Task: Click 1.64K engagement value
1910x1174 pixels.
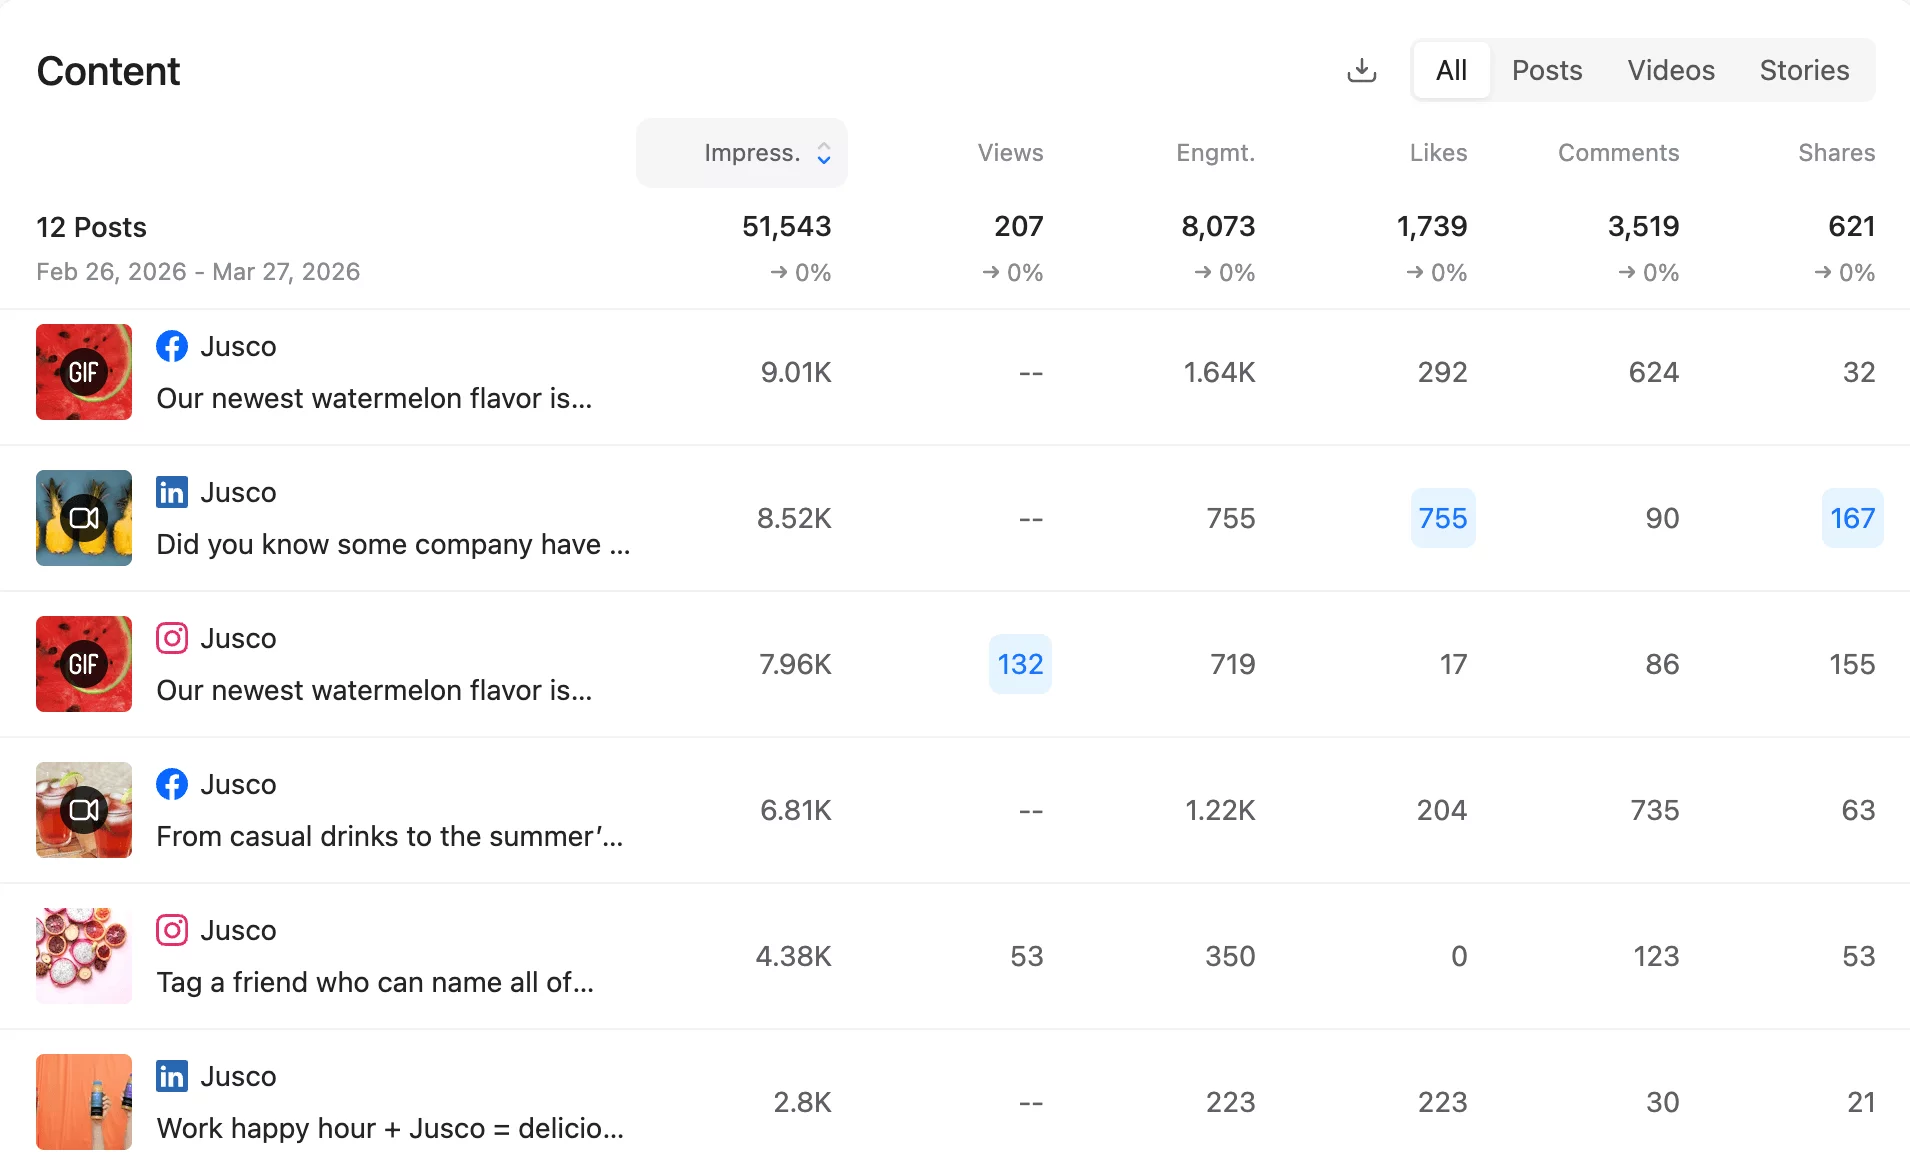Action: pyautogui.click(x=1219, y=372)
